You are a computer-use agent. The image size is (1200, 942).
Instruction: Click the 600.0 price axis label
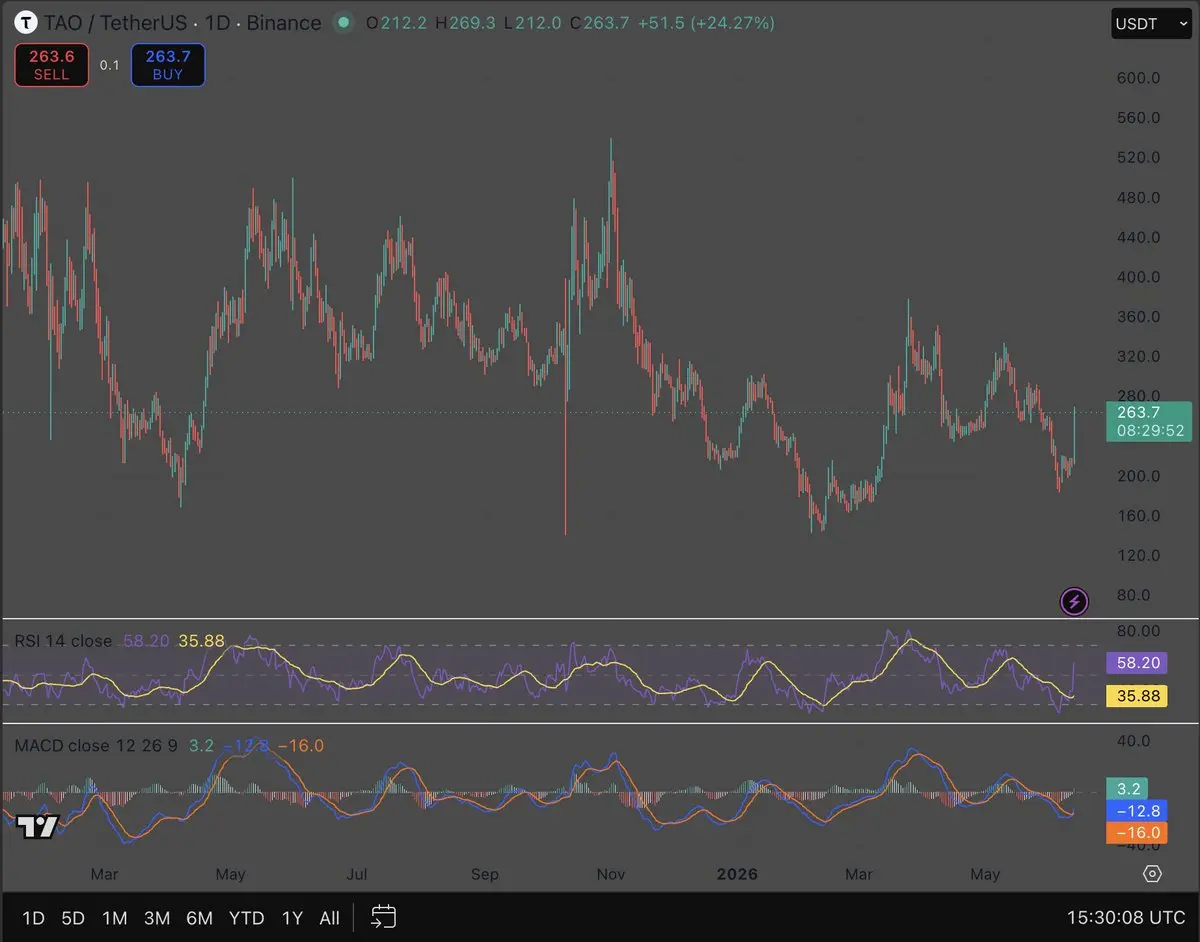pos(1139,78)
